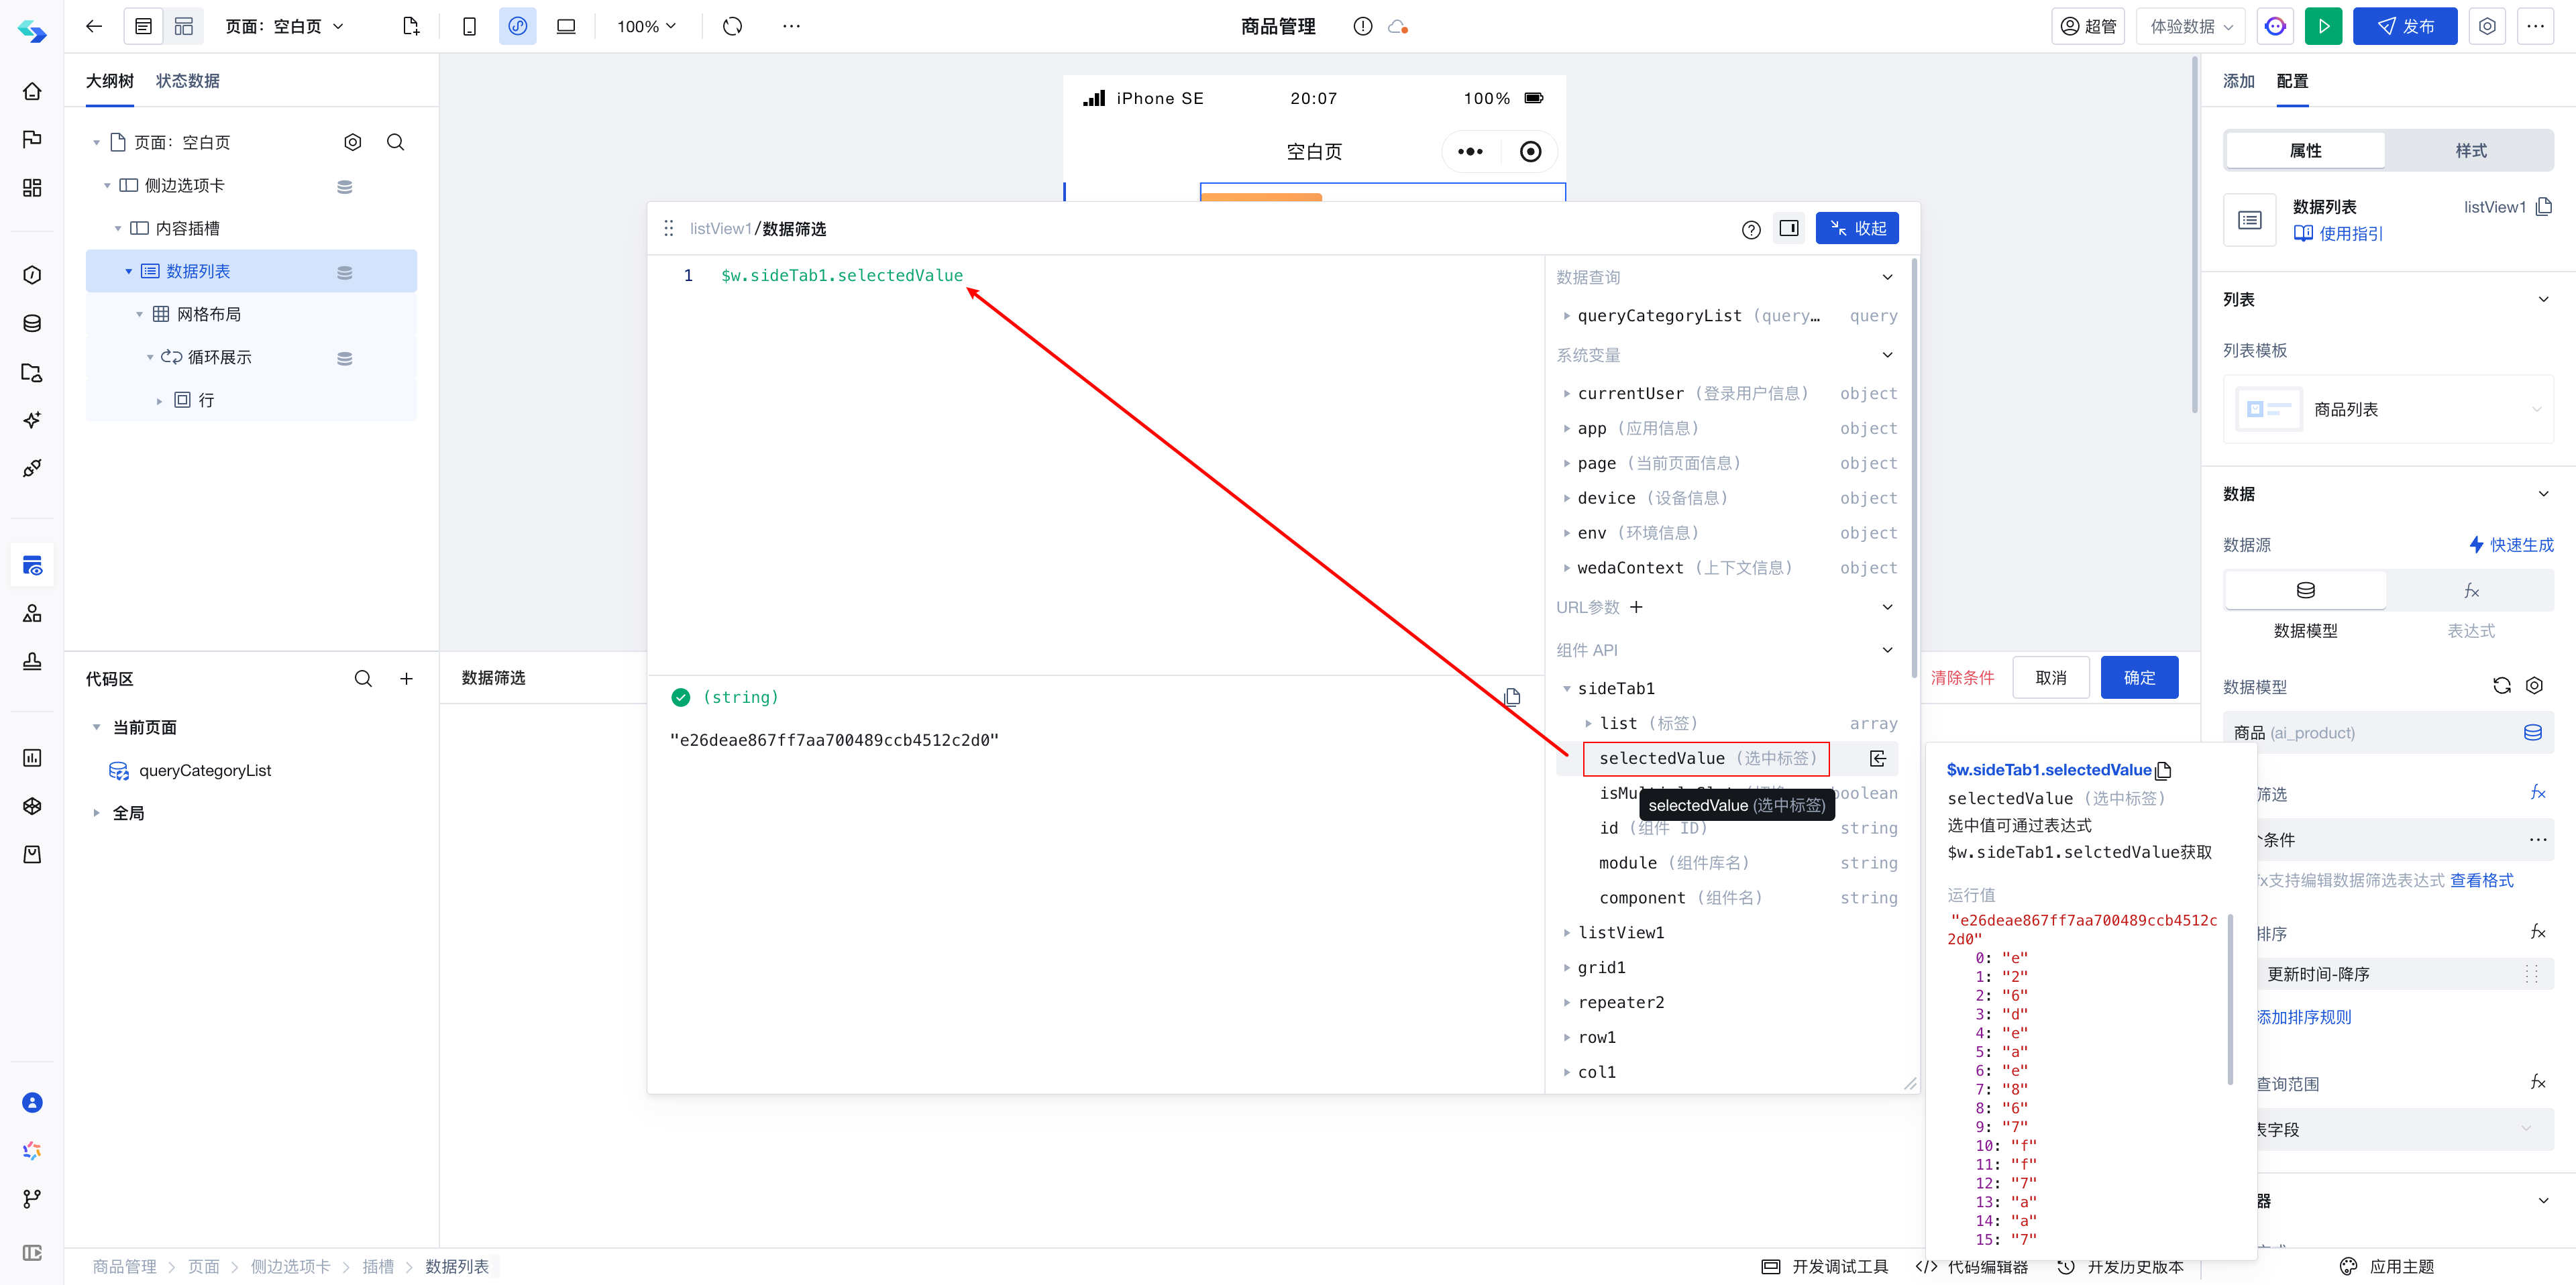Collapse the 组件 API section
Viewport: 2576px width, 1285px height.
click(x=1887, y=650)
